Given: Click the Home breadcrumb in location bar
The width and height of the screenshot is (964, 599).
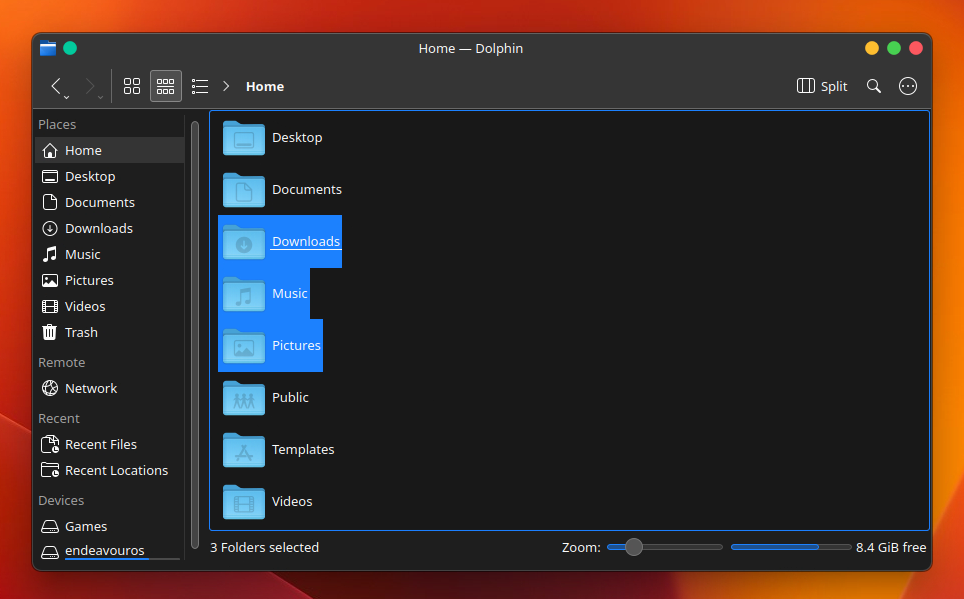Looking at the screenshot, I should [x=265, y=87].
